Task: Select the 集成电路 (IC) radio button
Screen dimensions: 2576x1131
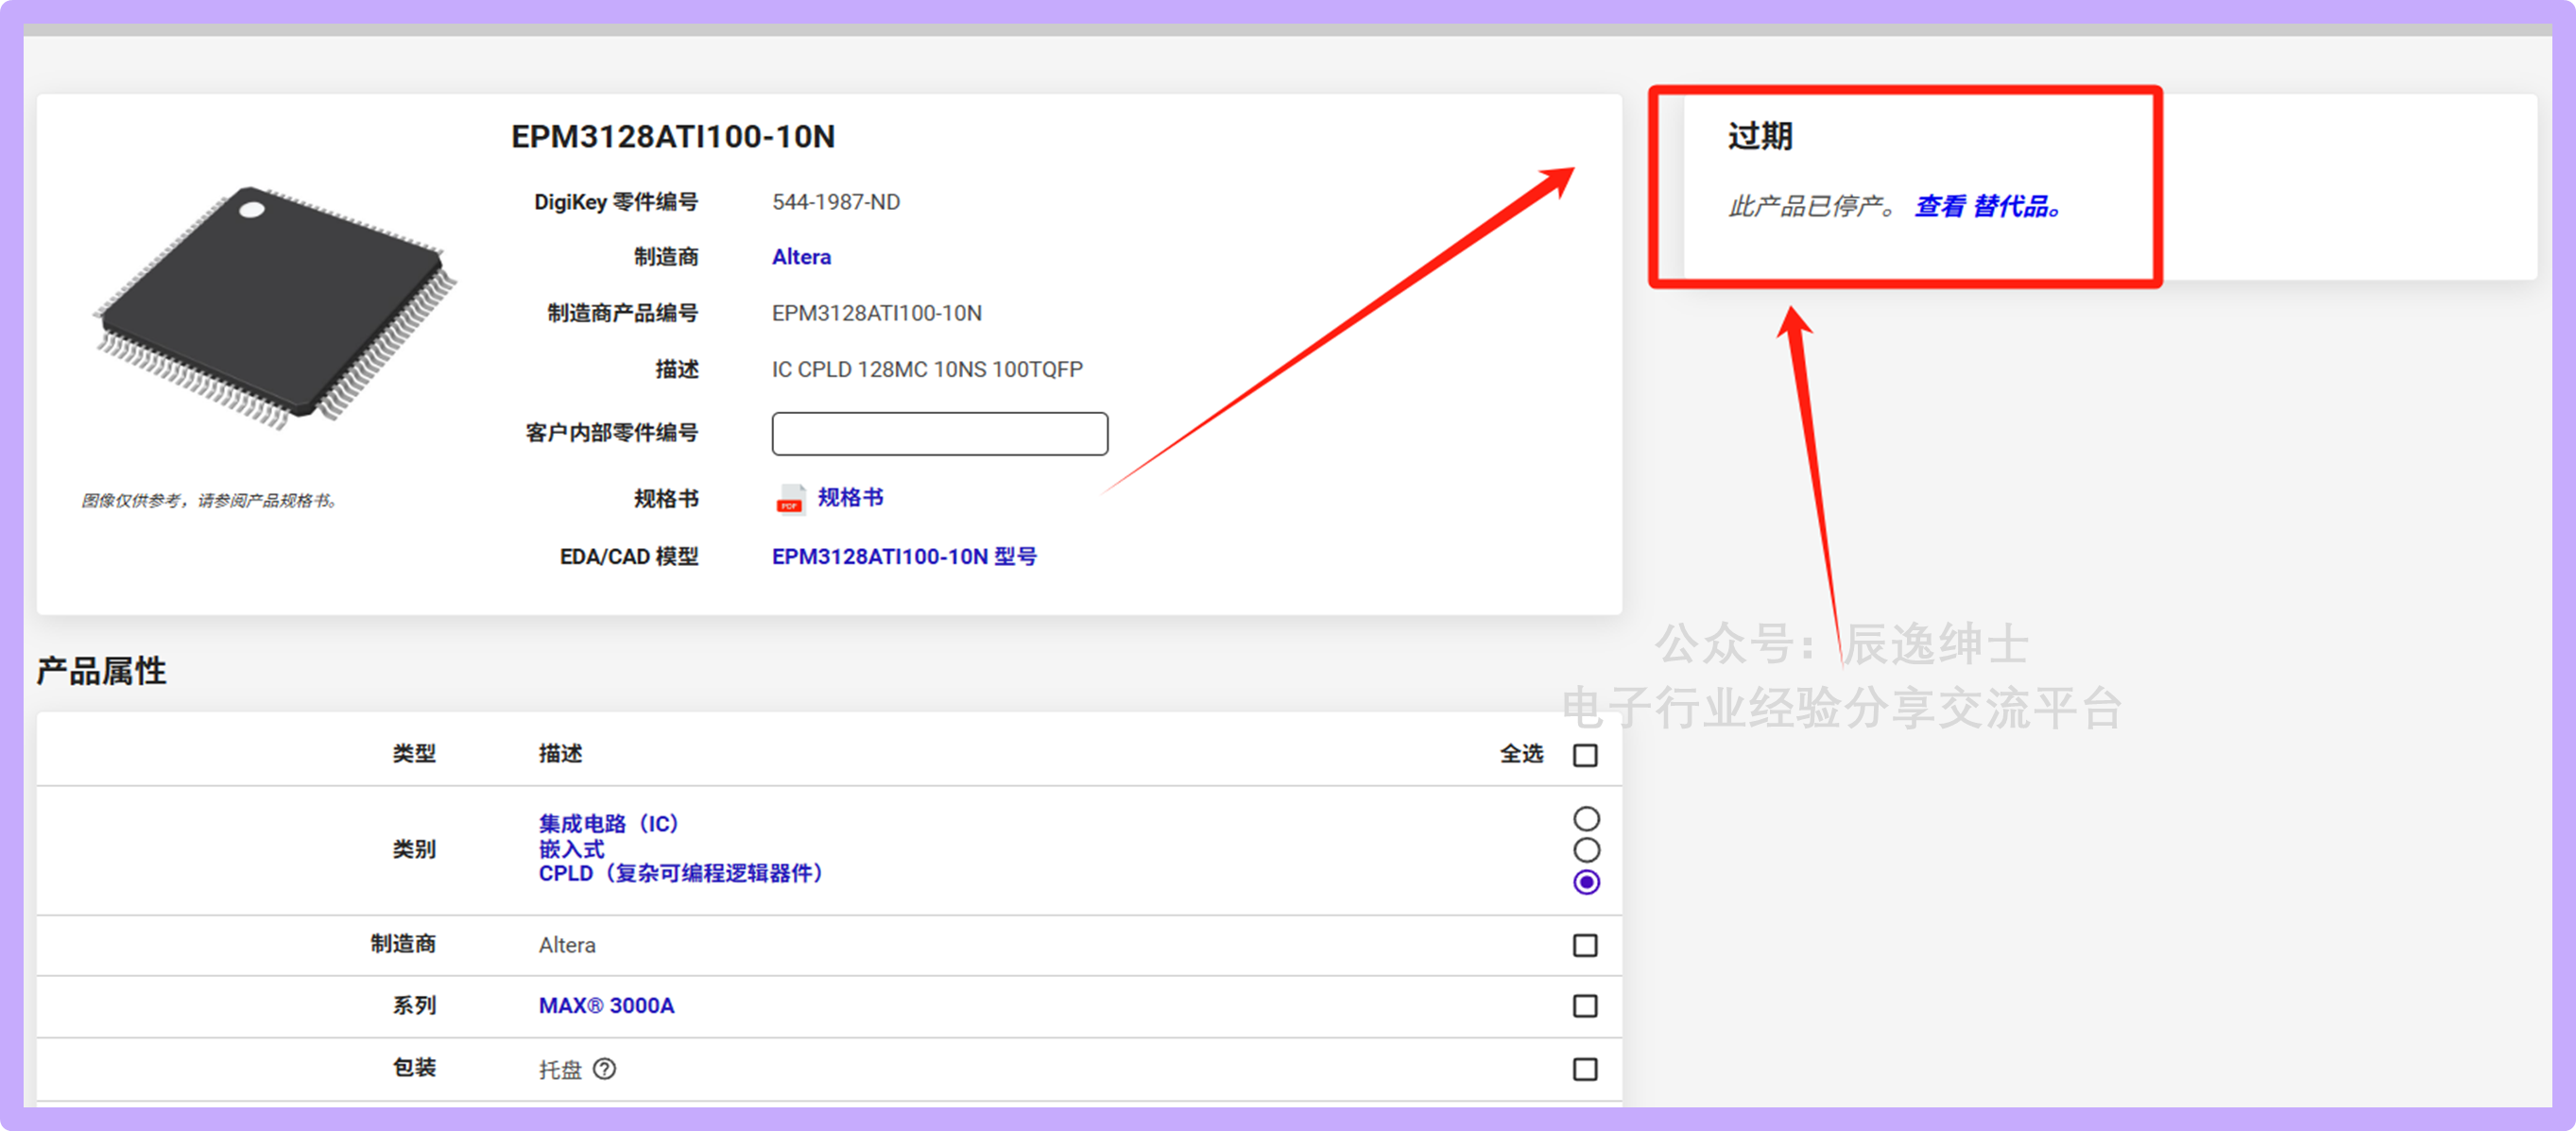Action: coord(1586,819)
